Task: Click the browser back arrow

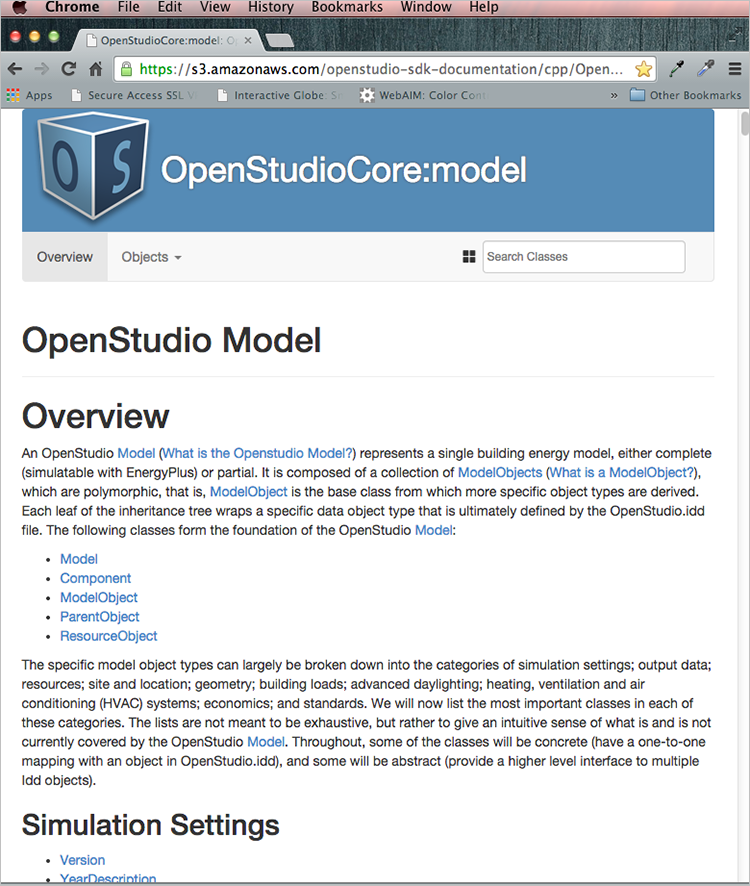Action: pos(15,69)
